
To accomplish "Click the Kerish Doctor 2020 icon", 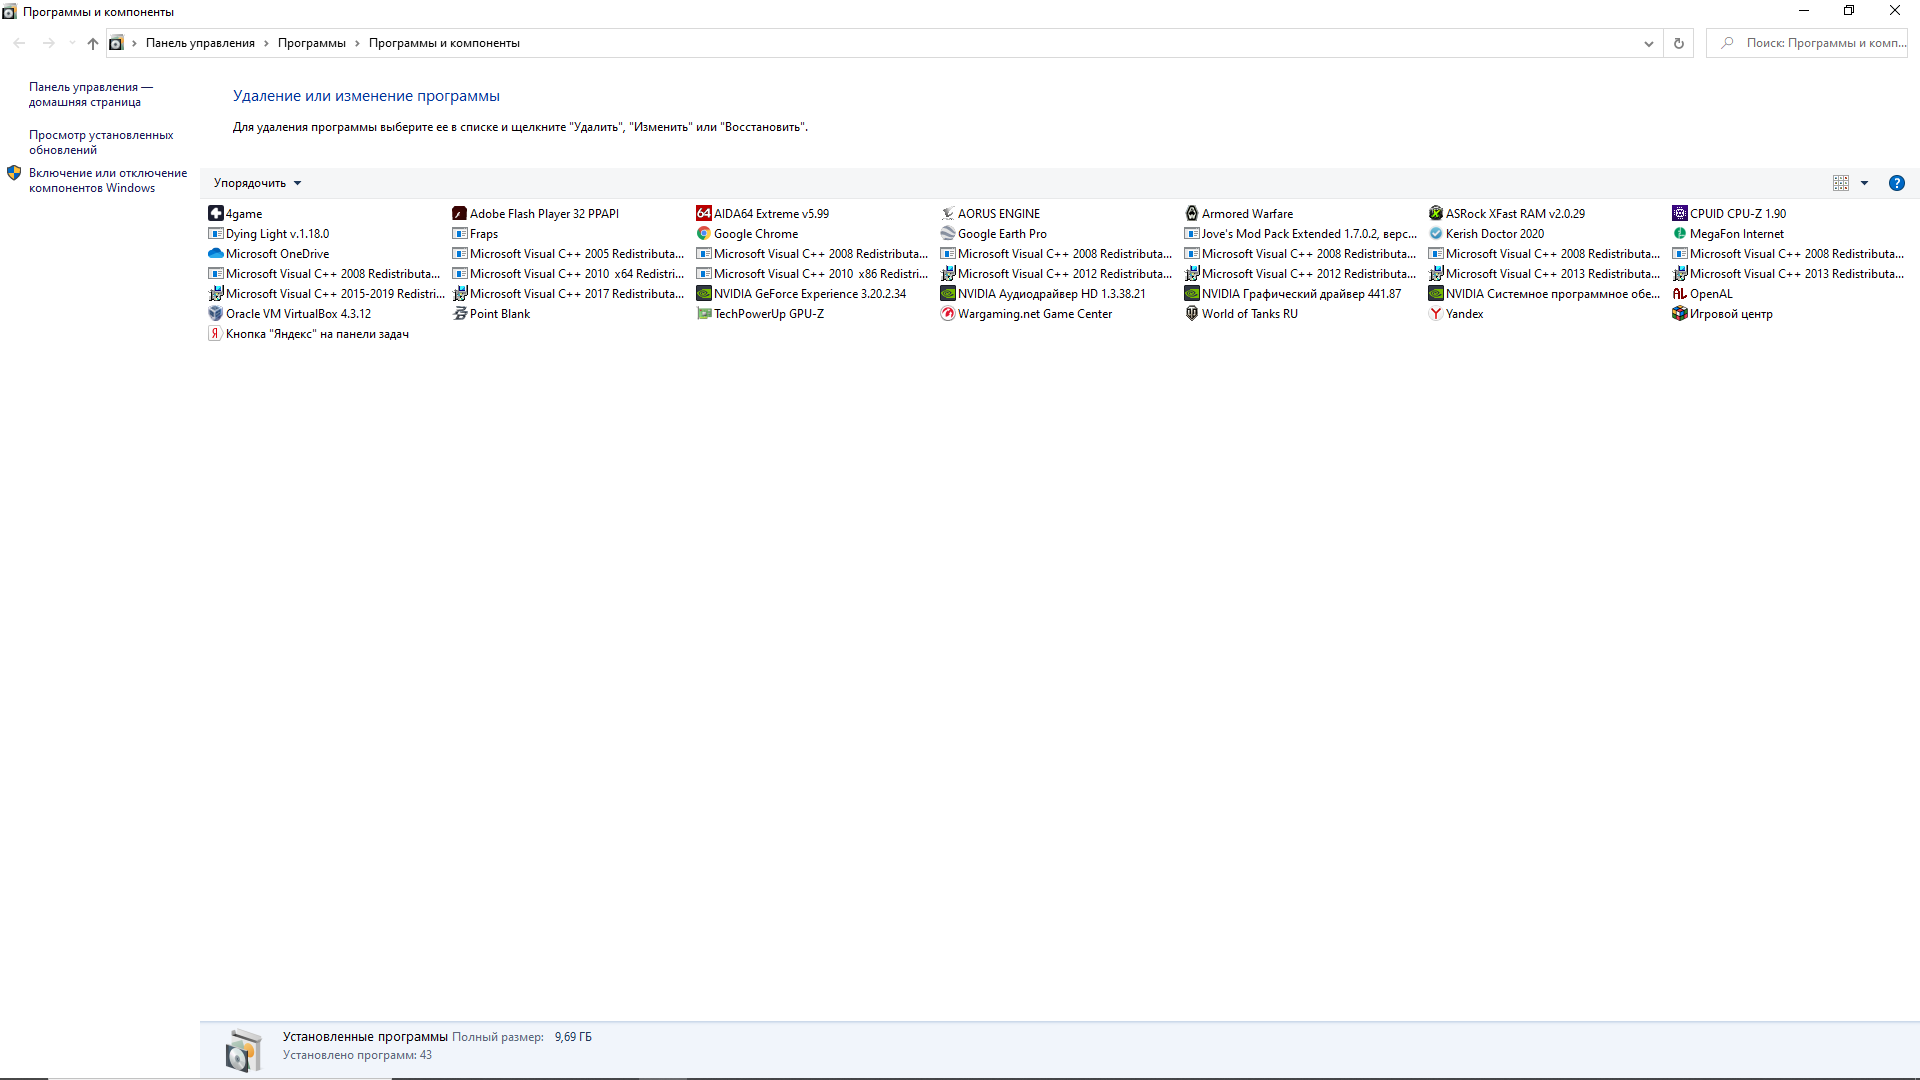I will [x=1435, y=233].
